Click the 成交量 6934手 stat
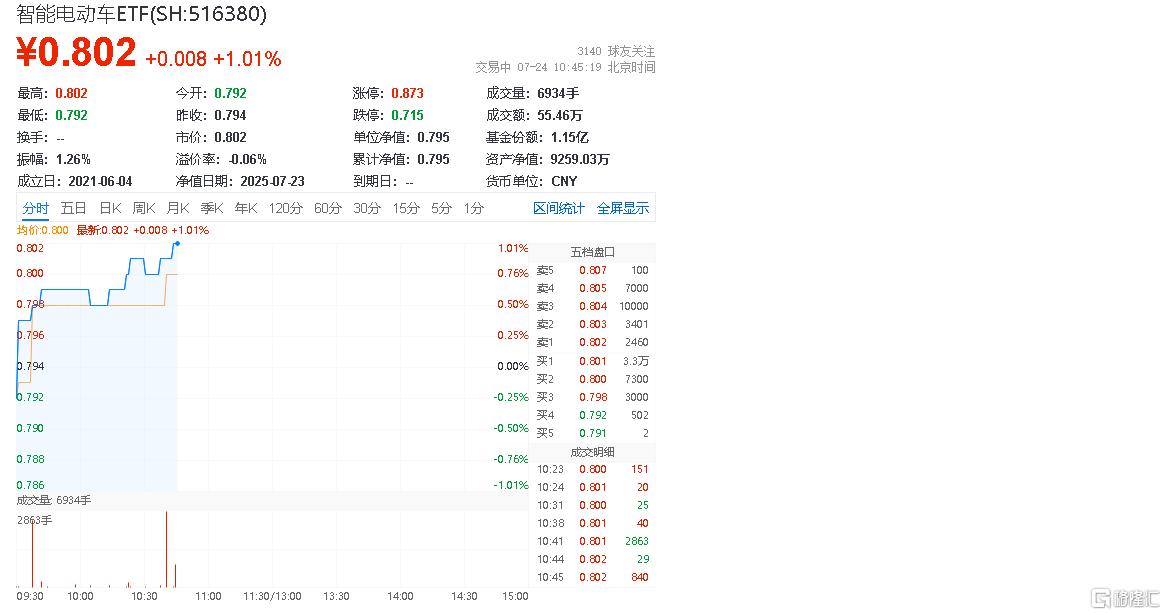1166x615 pixels. [x=532, y=93]
